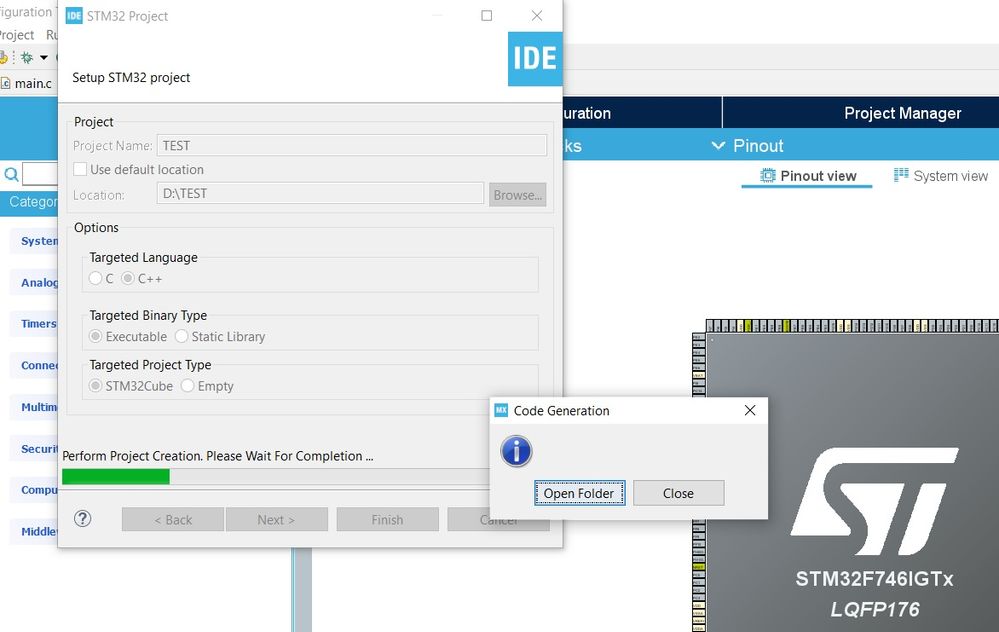Click the STM32F746IGTx chip name label

click(x=874, y=578)
